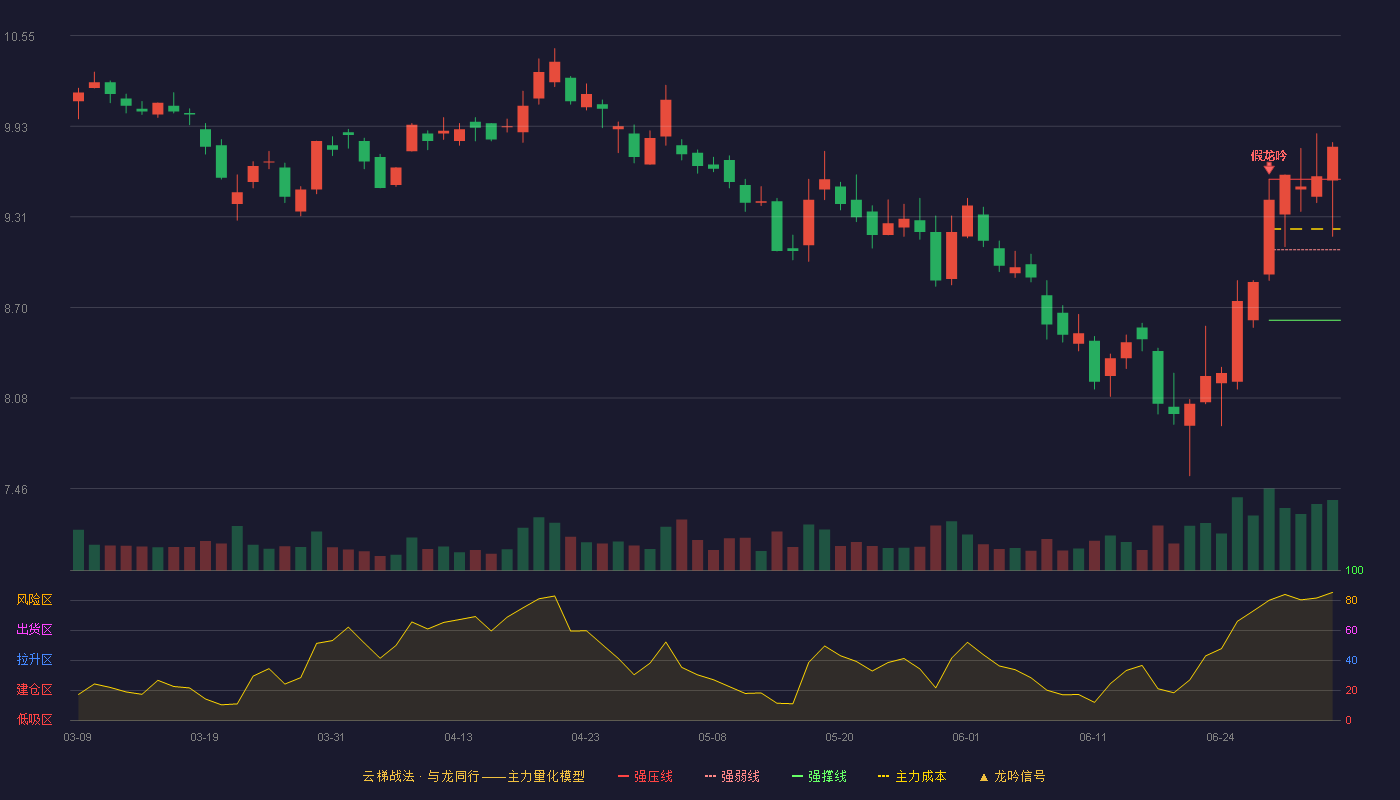The height and width of the screenshot is (800, 1400).
Task: Click the pink dotted 强弱线 on chart
Action: 1307,250
